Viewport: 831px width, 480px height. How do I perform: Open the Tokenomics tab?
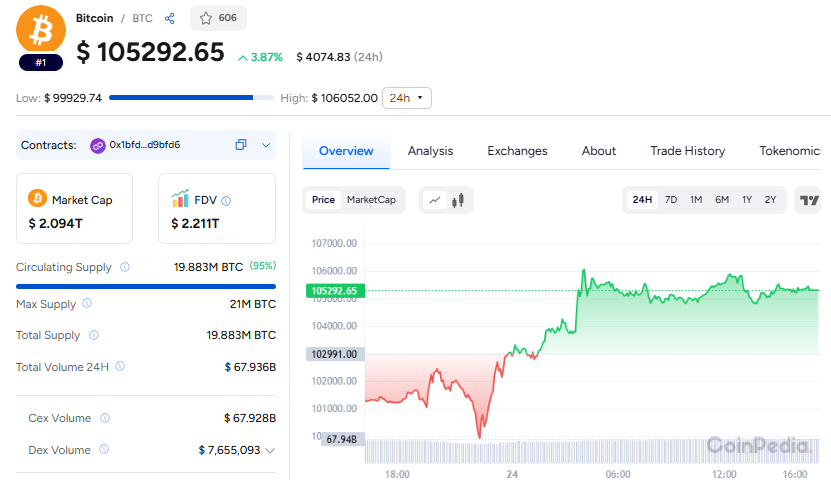(790, 151)
